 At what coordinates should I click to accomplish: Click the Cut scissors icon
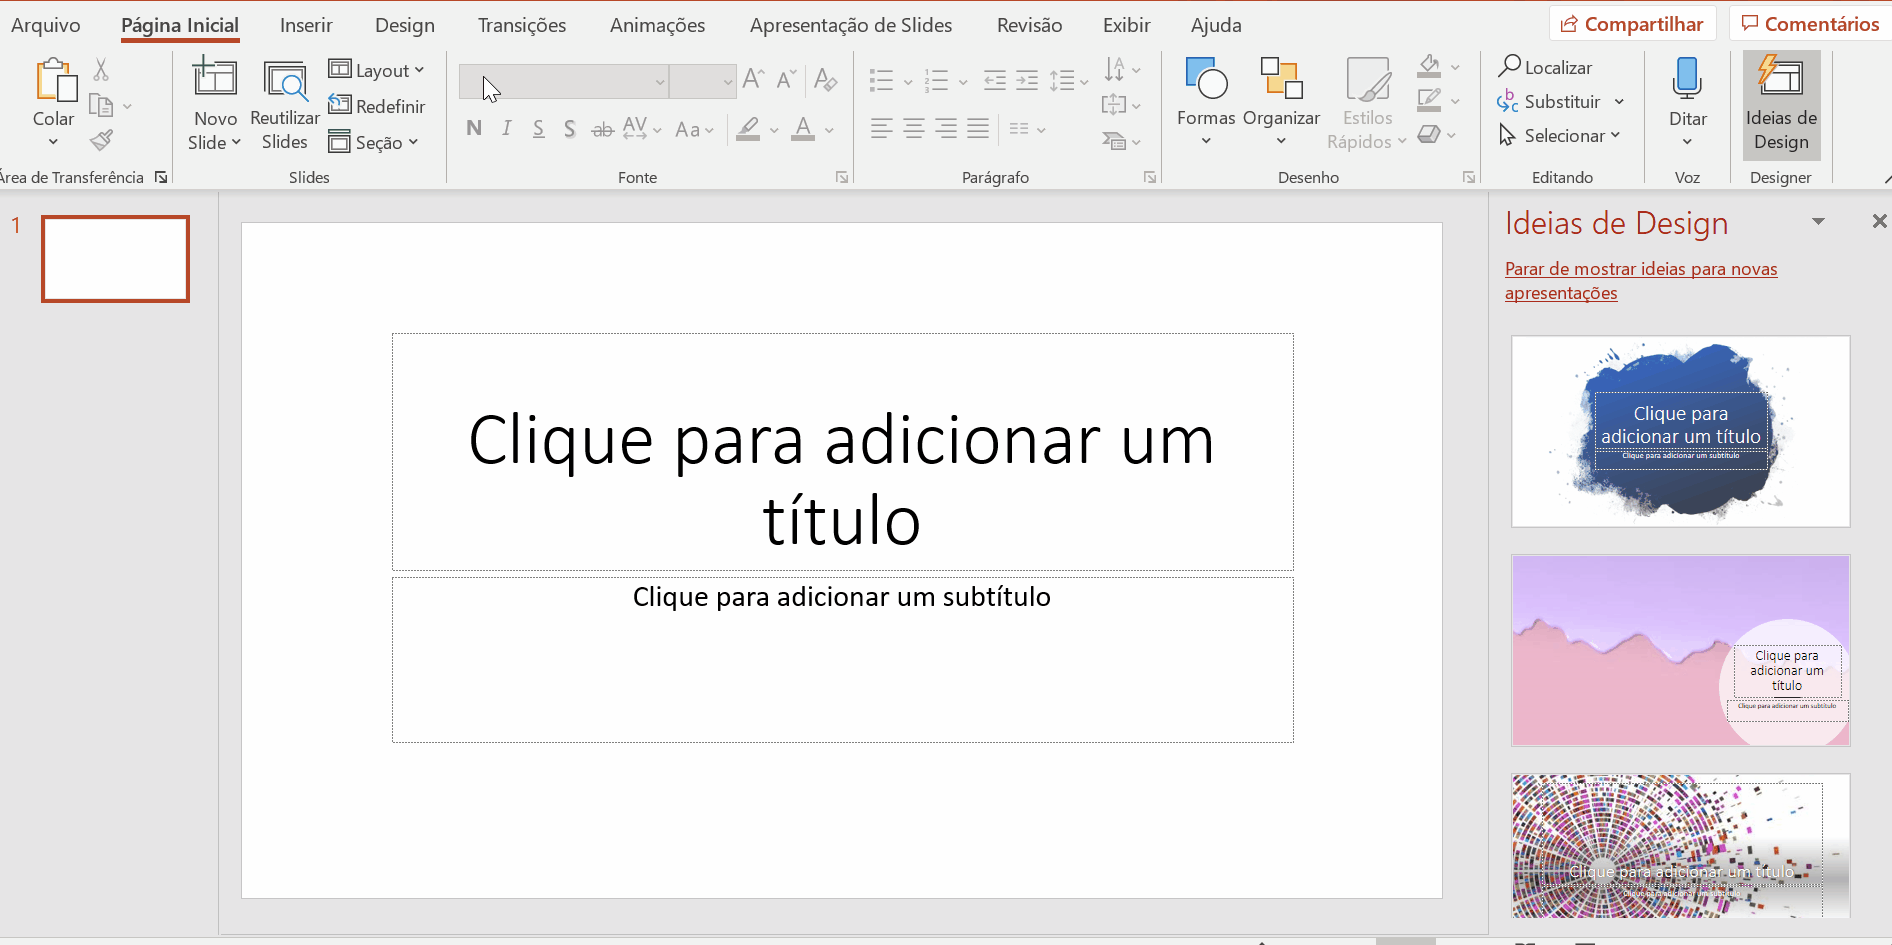[101, 70]
